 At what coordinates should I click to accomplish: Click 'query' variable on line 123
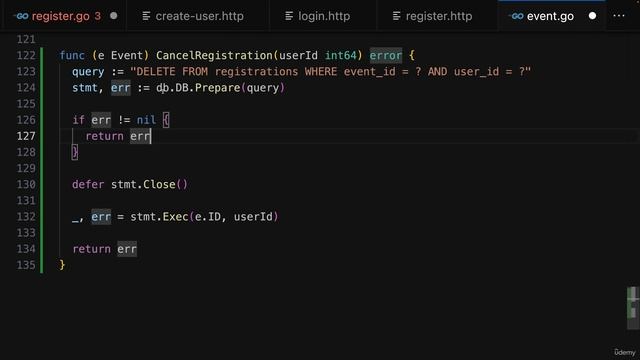coord(88,71)
